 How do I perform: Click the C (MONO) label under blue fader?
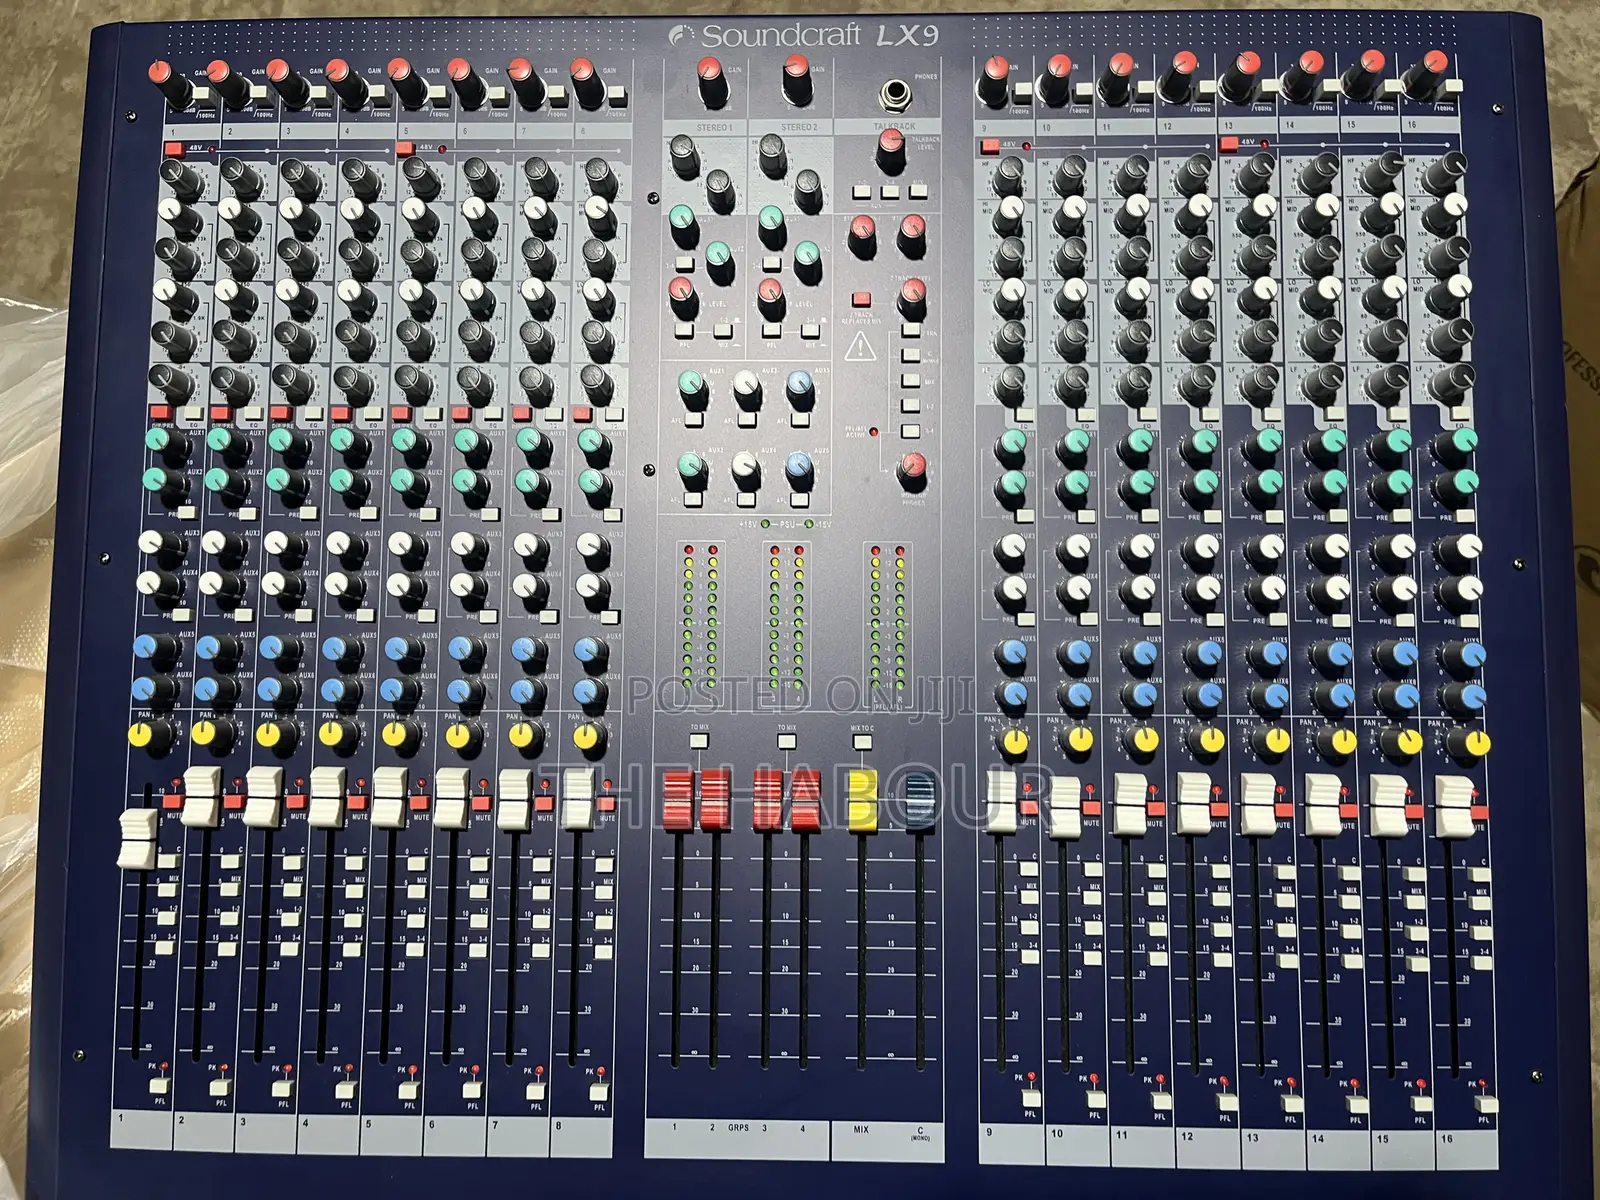(x=920, y=1134)
